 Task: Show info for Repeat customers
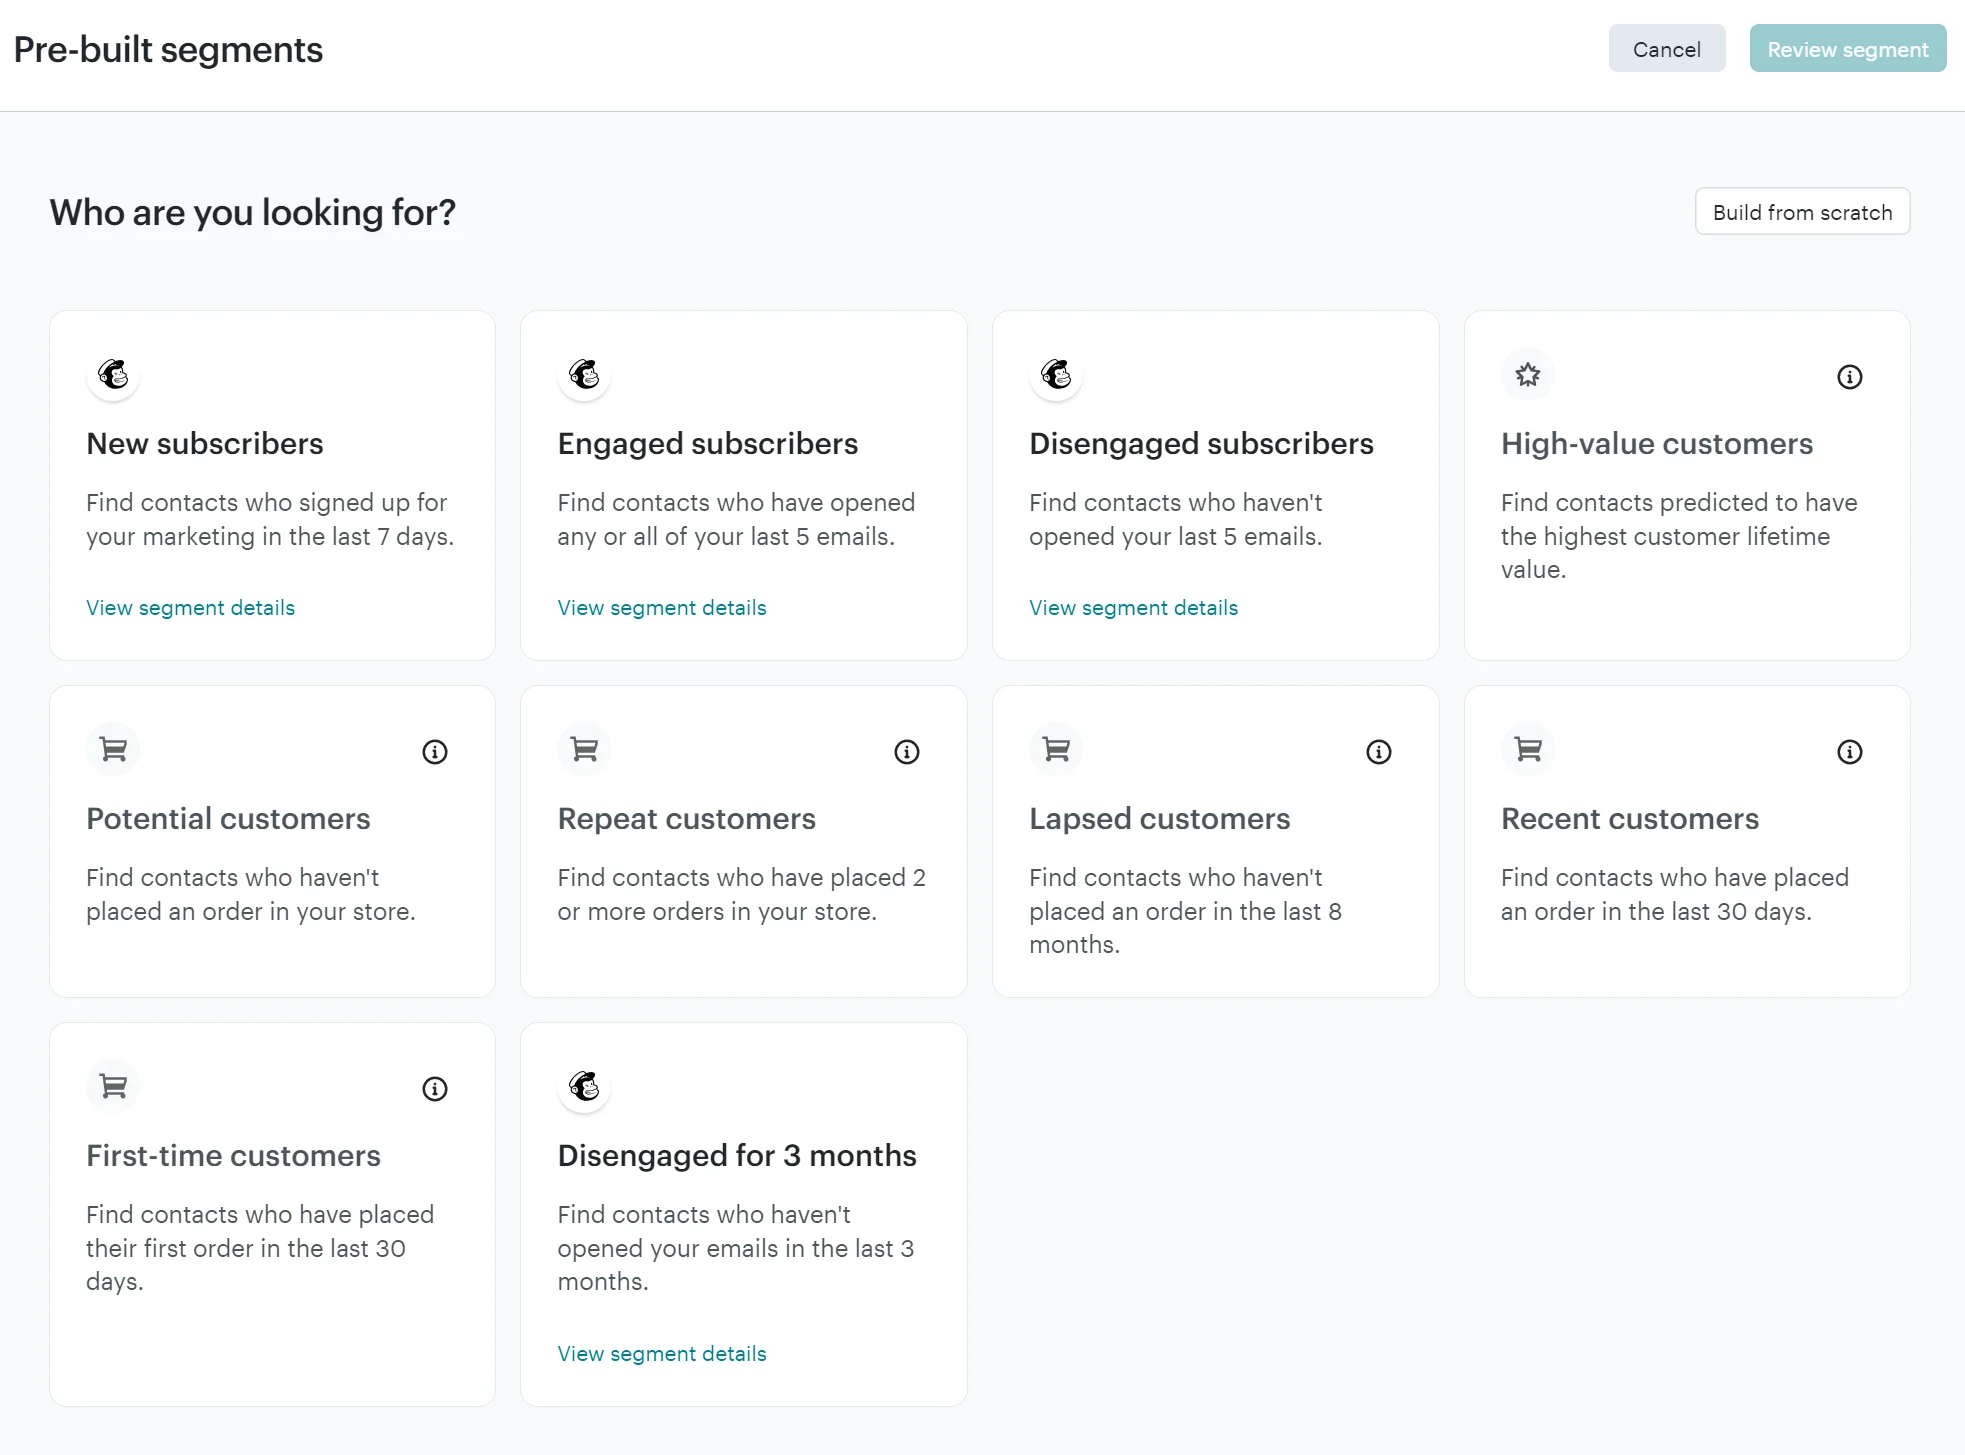click(x=907, y=752)
